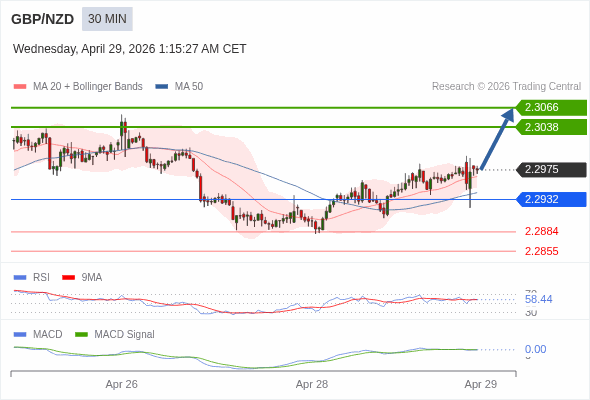Click 'Research © 2026 Trading Central' credit
Screen dimensions: 590x400
506,87
